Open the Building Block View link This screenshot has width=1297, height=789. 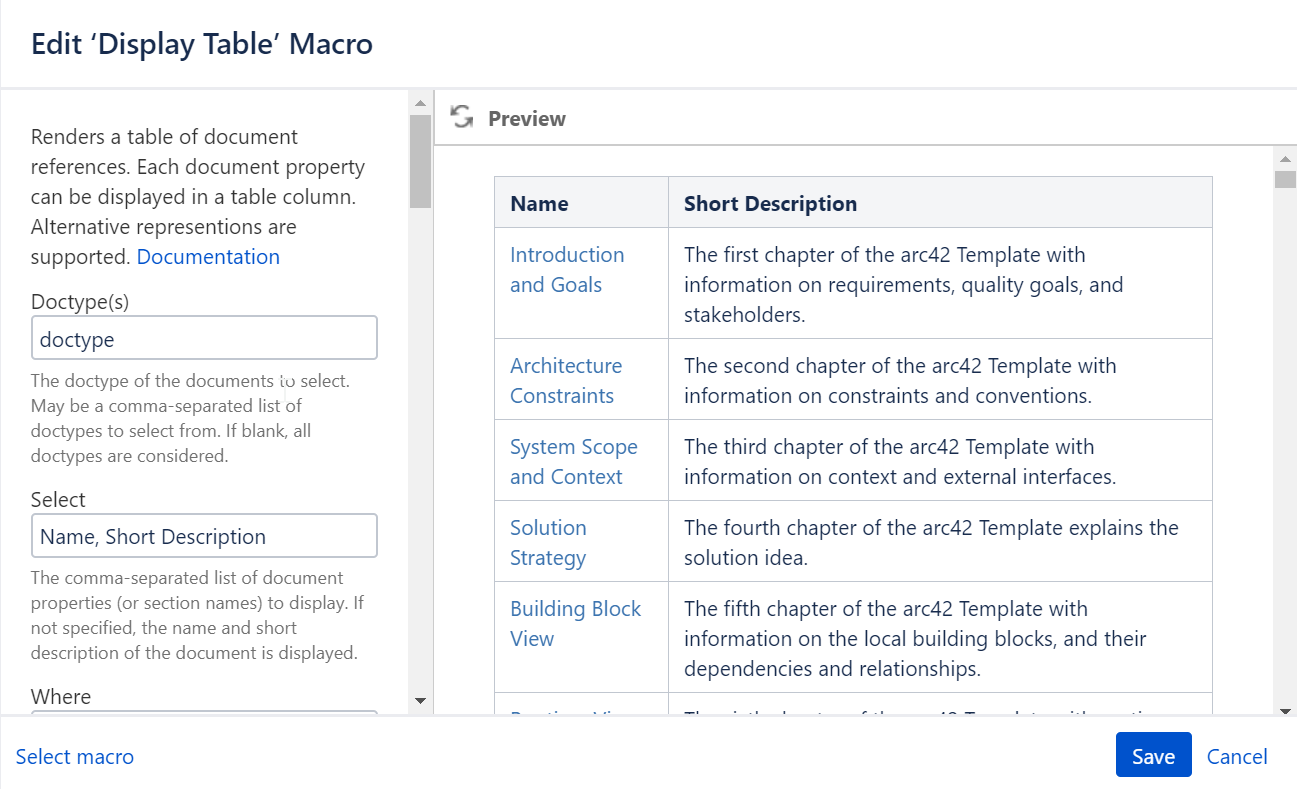click(x=575, y=623)
